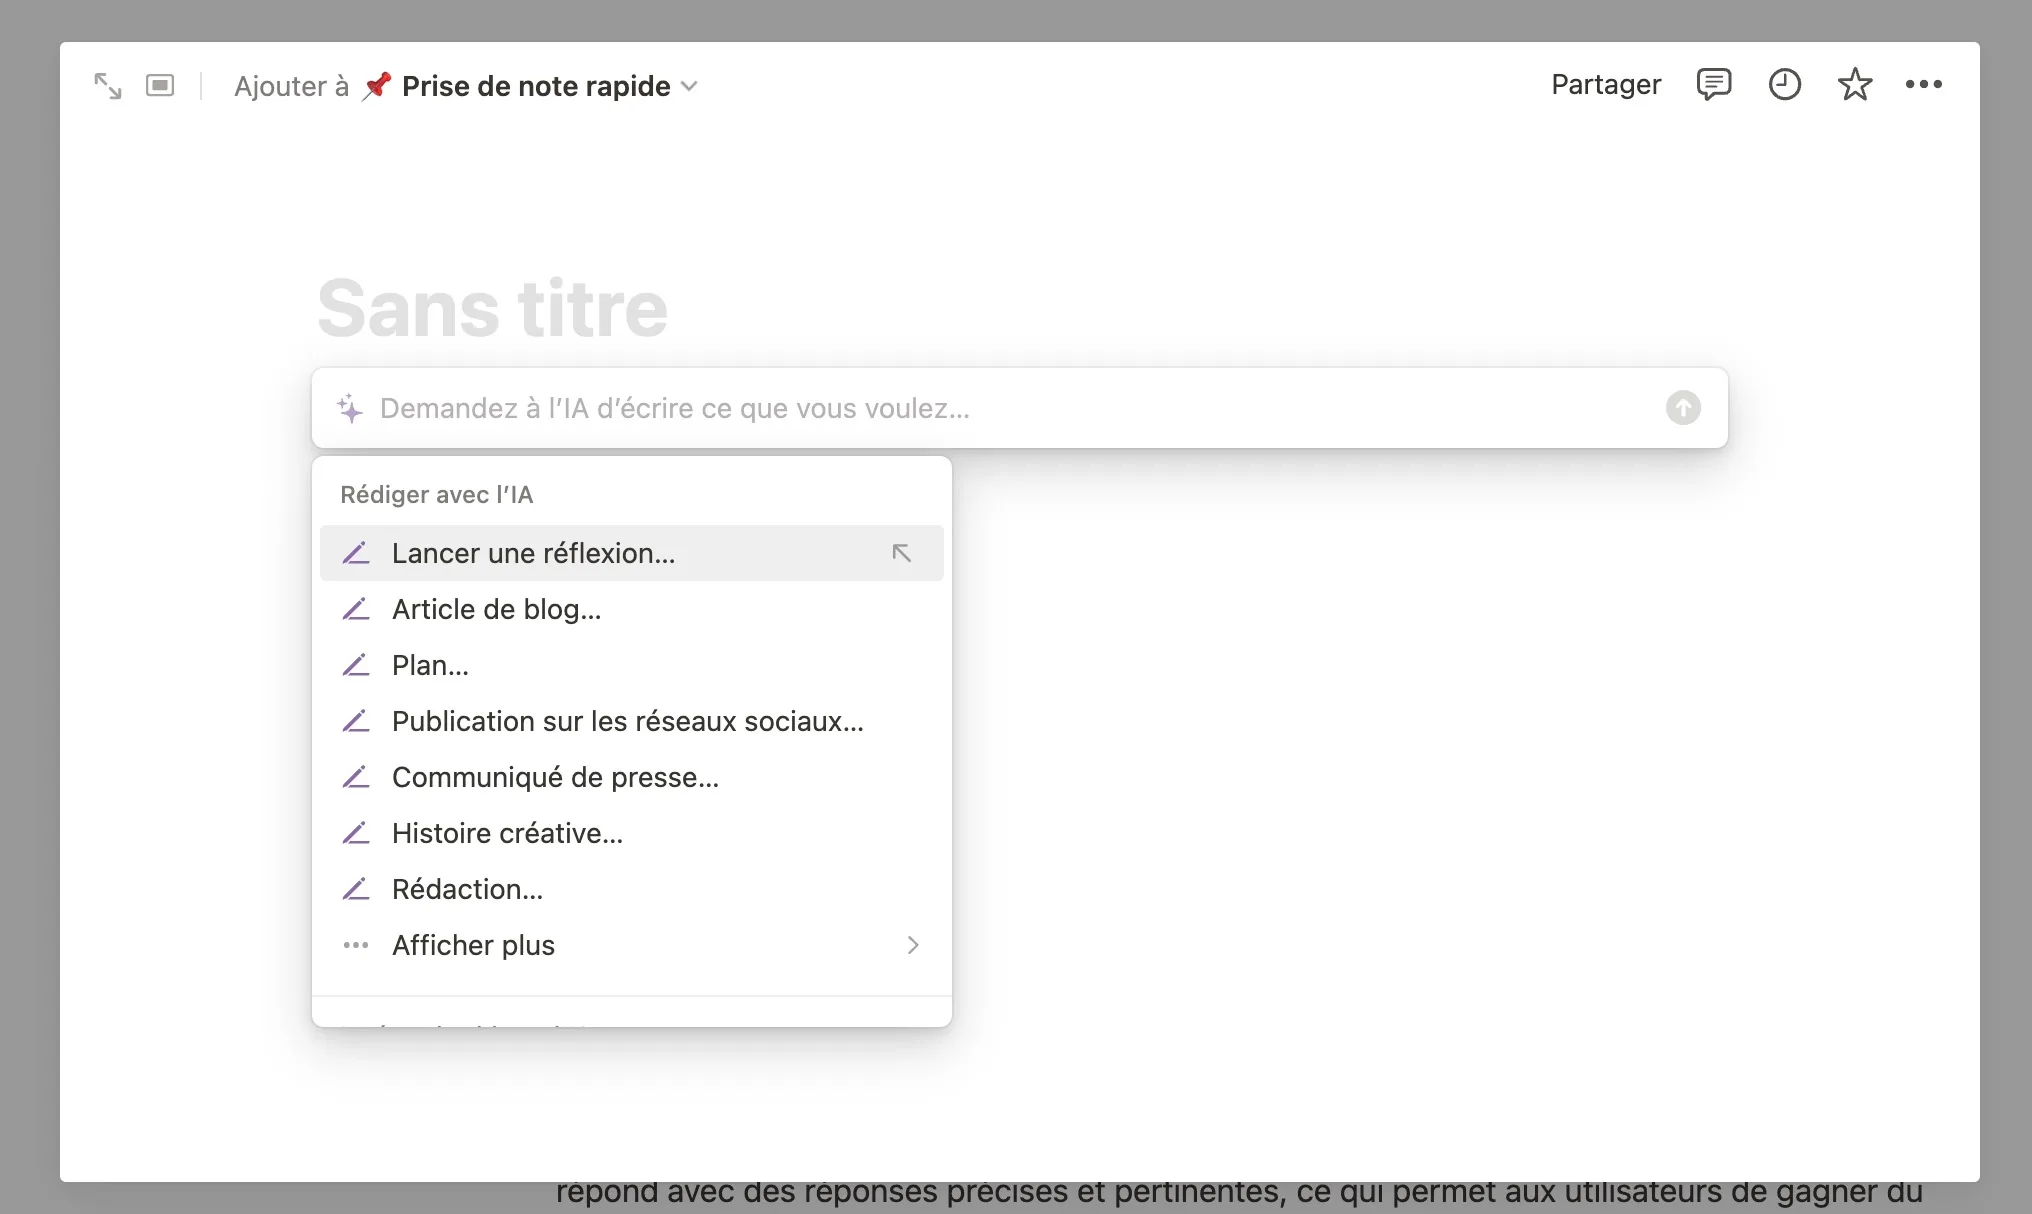Choose Article de blog option
This screenshot has height=1214, width=2032.
click(496, 609)
